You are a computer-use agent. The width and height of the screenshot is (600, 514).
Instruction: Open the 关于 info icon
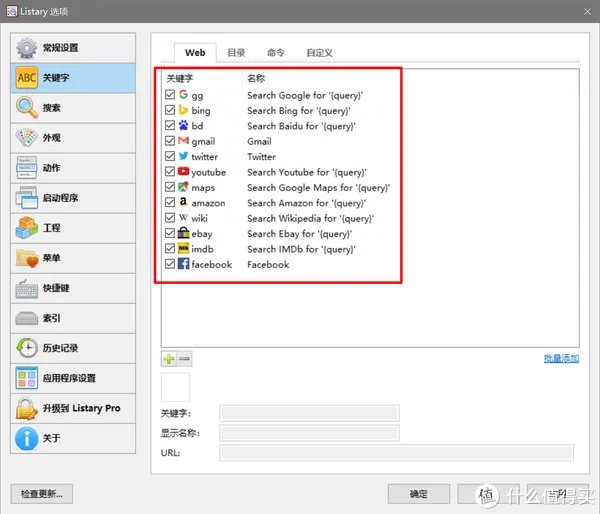(x=26, y=438)
